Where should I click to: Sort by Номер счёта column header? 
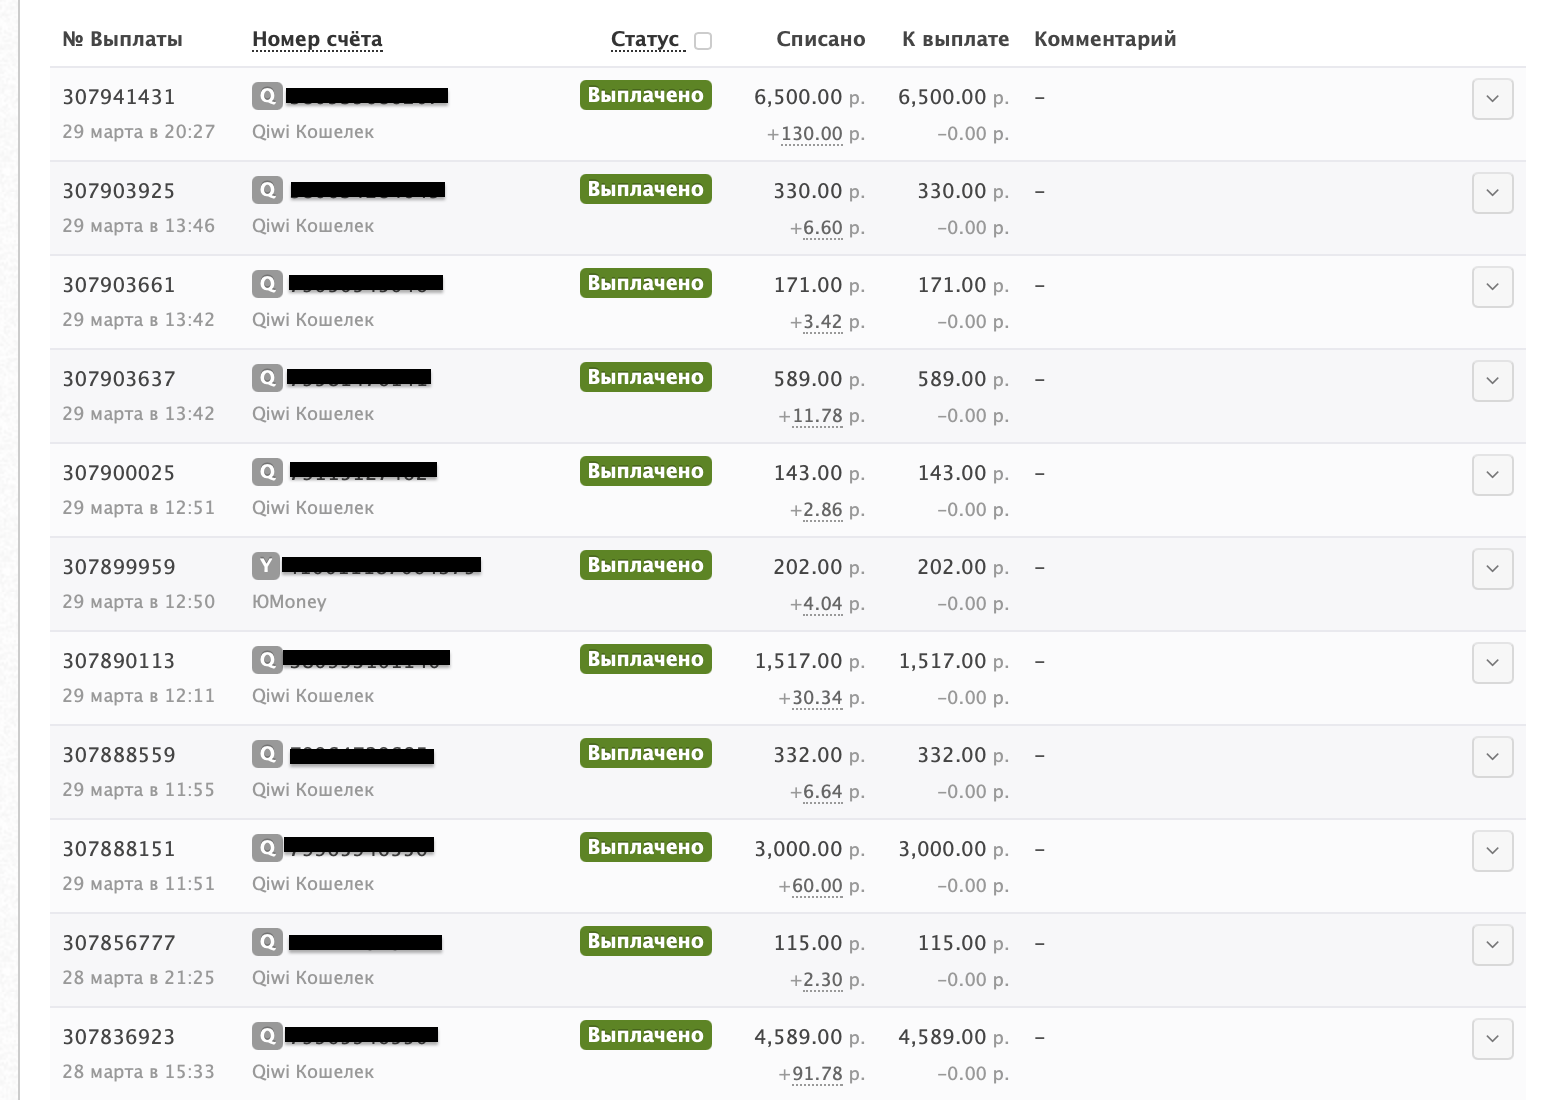click(x=317, y=39)
